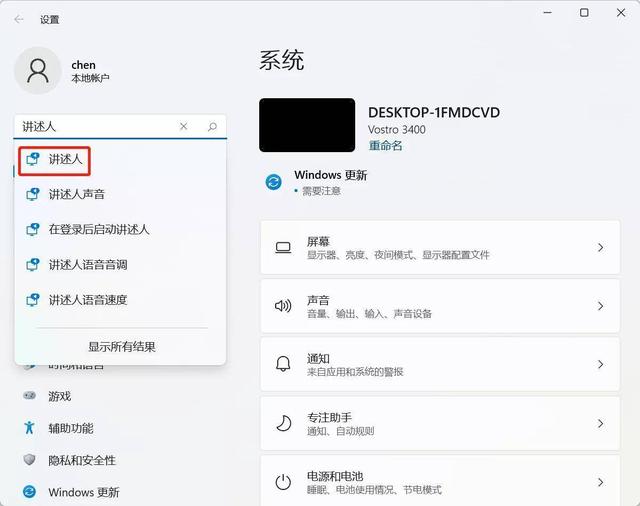Choose 讲述人语音音调 suggestion

pyautogui.click(x=88, y=265)
